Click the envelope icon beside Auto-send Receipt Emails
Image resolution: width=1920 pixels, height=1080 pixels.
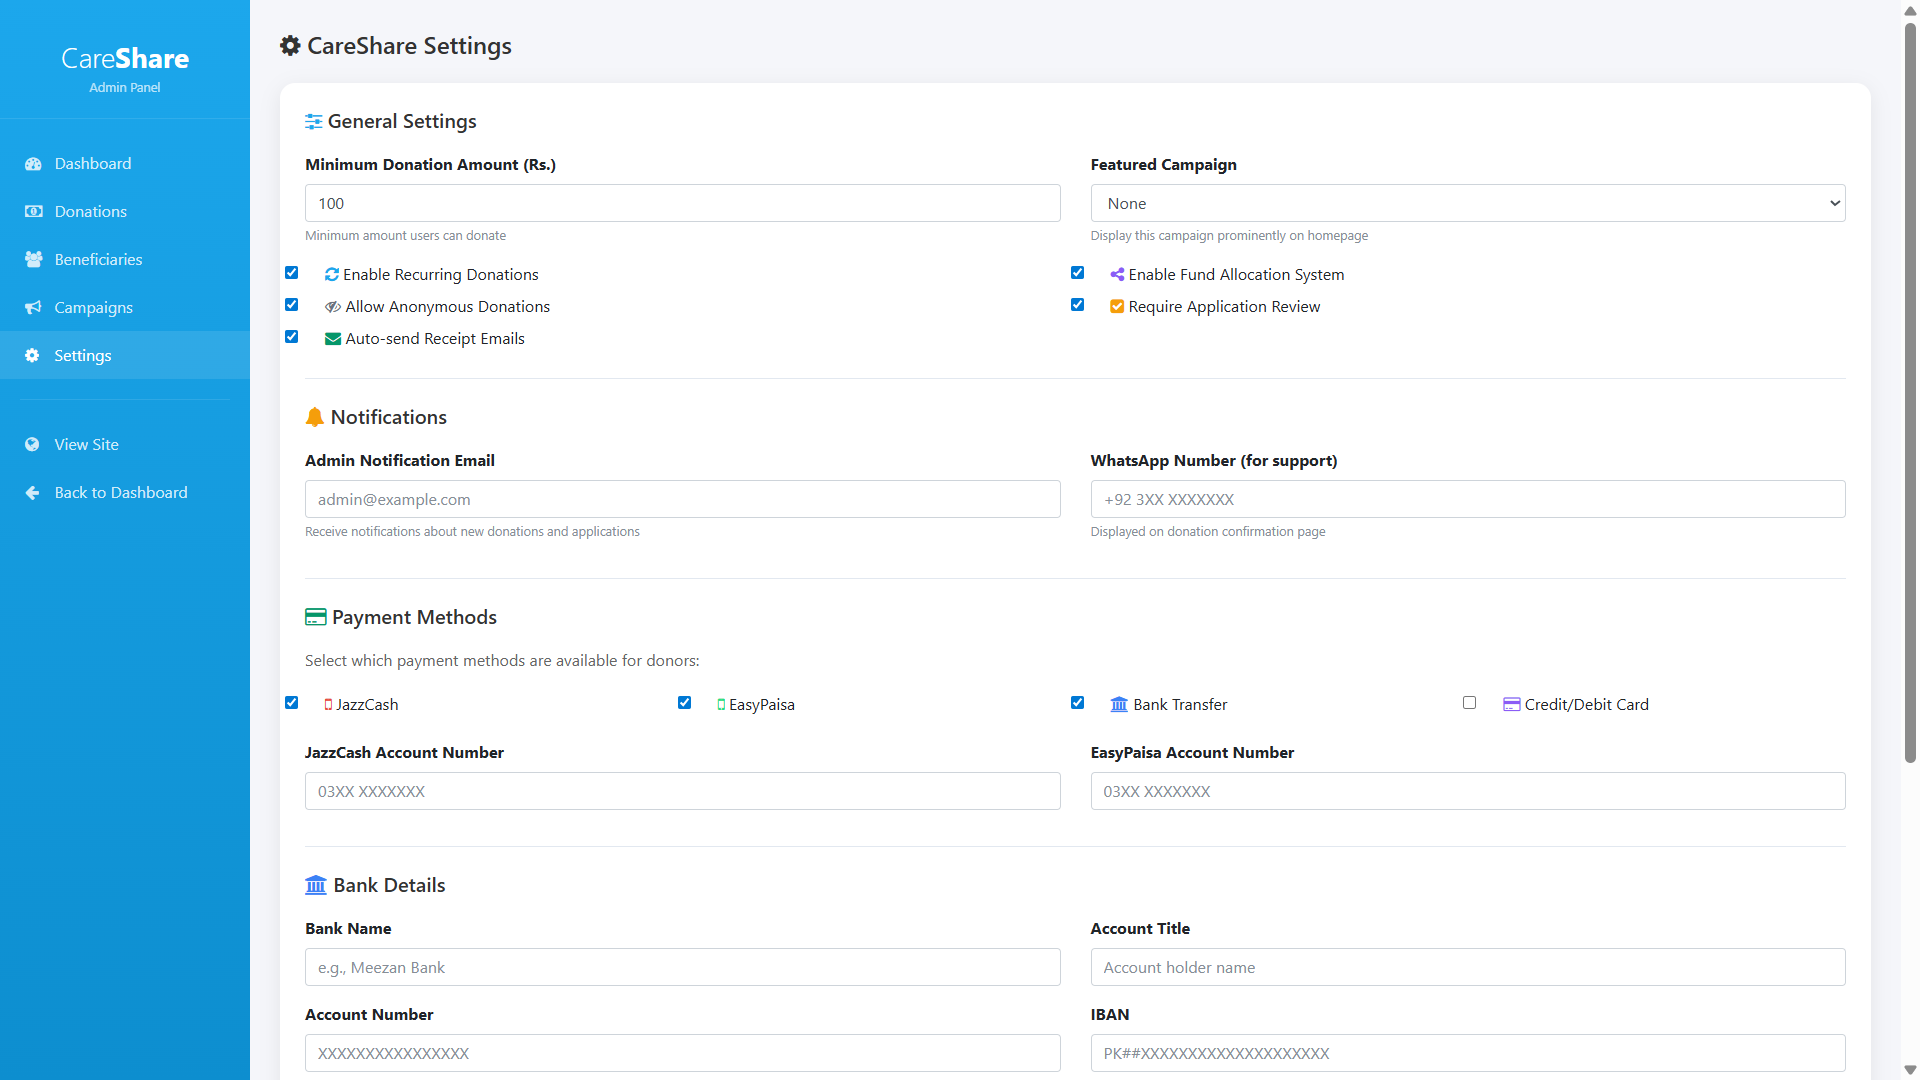pyautogui.click(x=333, y=339)
